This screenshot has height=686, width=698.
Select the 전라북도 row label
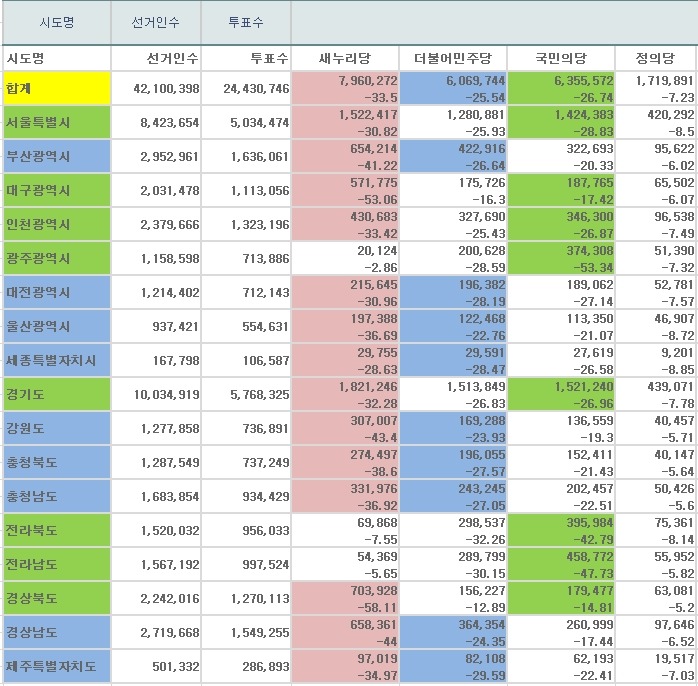(57, 530)
